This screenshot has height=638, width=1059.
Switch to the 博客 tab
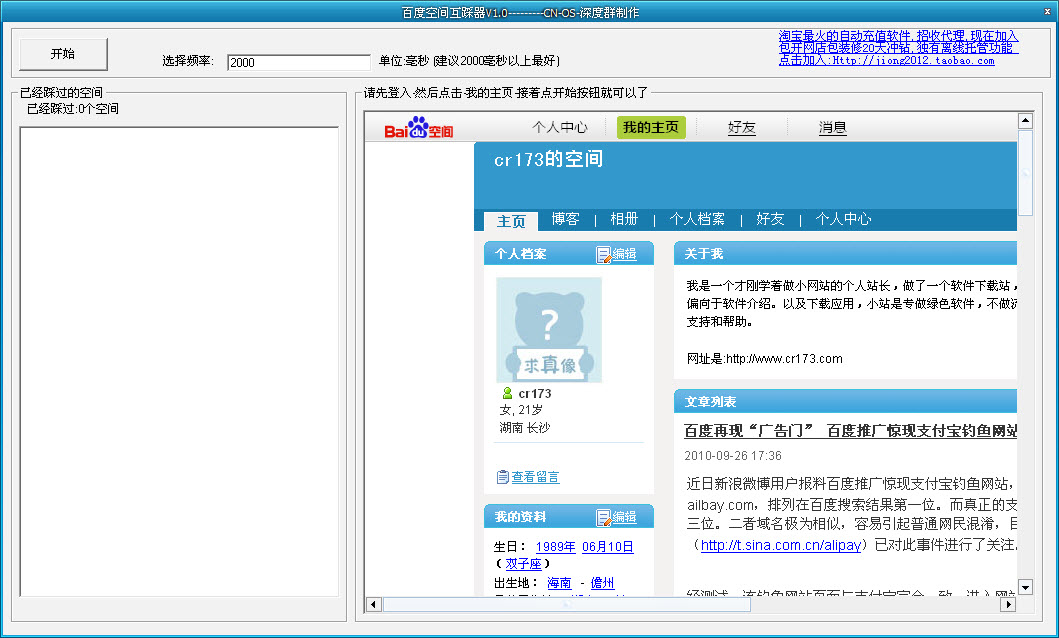(x=565, y=218)
